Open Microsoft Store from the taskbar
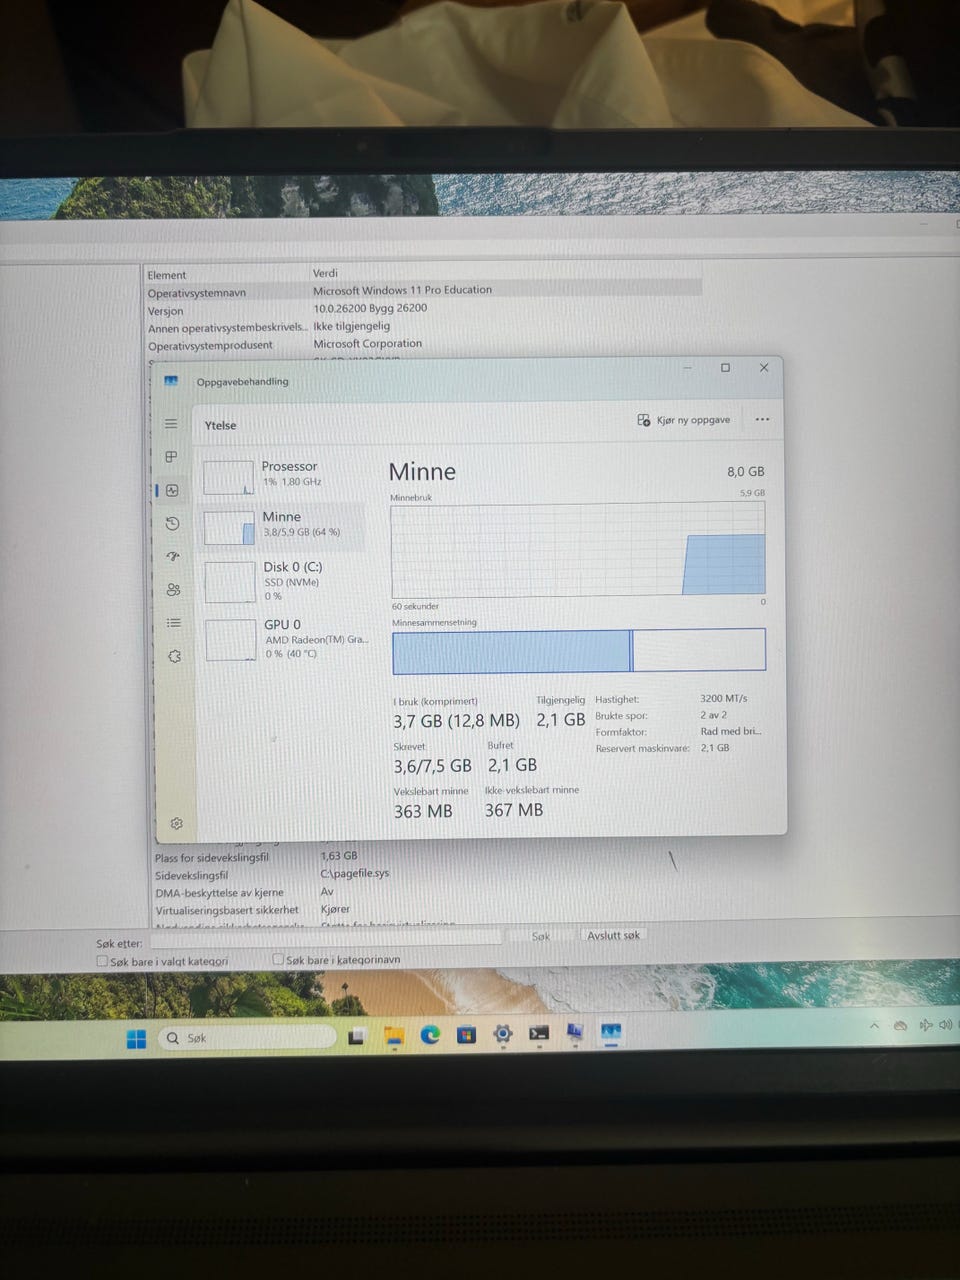The width and height of the screenshot is (960, 1280). point(466,1035)
